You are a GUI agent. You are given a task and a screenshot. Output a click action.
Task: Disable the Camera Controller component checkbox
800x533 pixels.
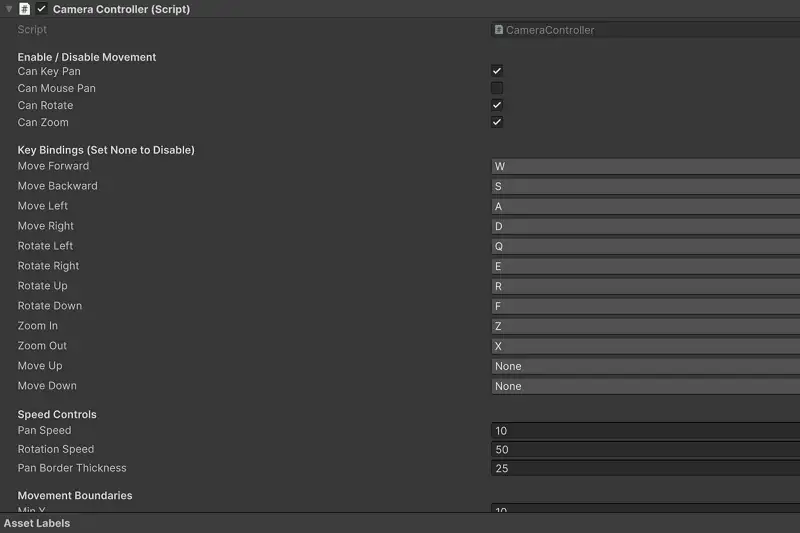coord(41,9)
